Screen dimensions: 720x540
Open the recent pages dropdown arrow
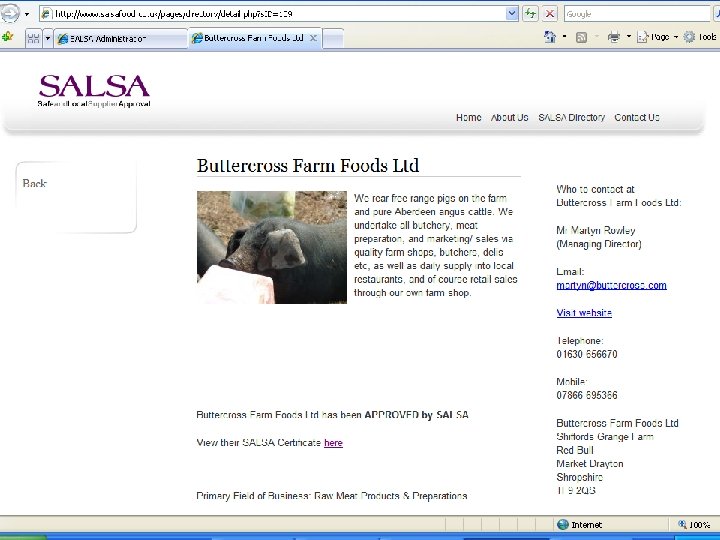click(27, 14)
